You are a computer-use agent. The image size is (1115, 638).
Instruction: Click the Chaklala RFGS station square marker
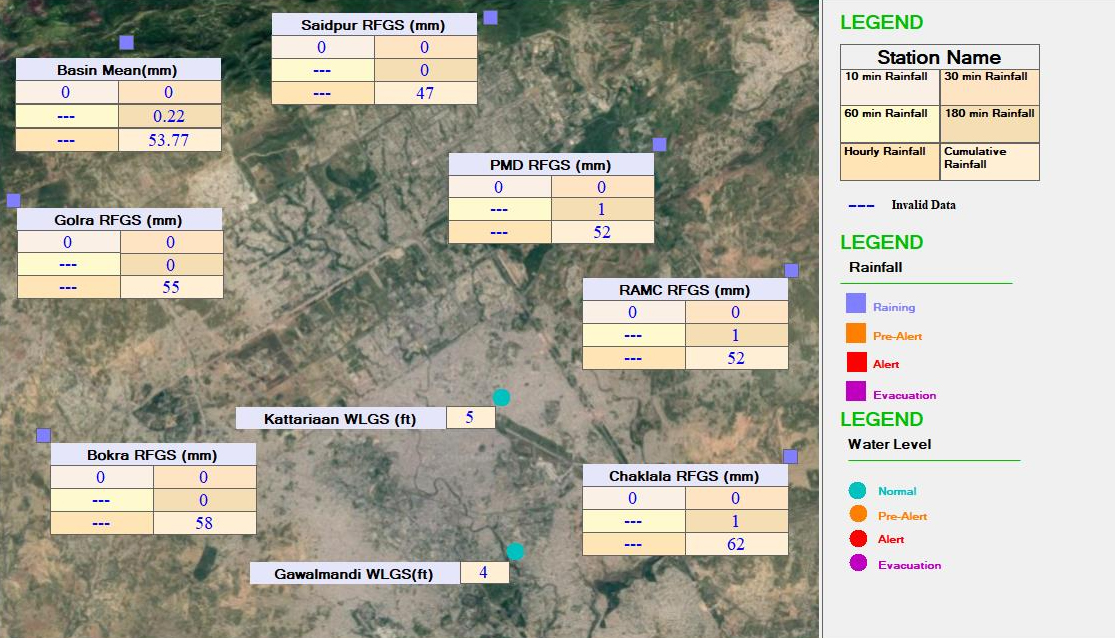coord(790,456)
